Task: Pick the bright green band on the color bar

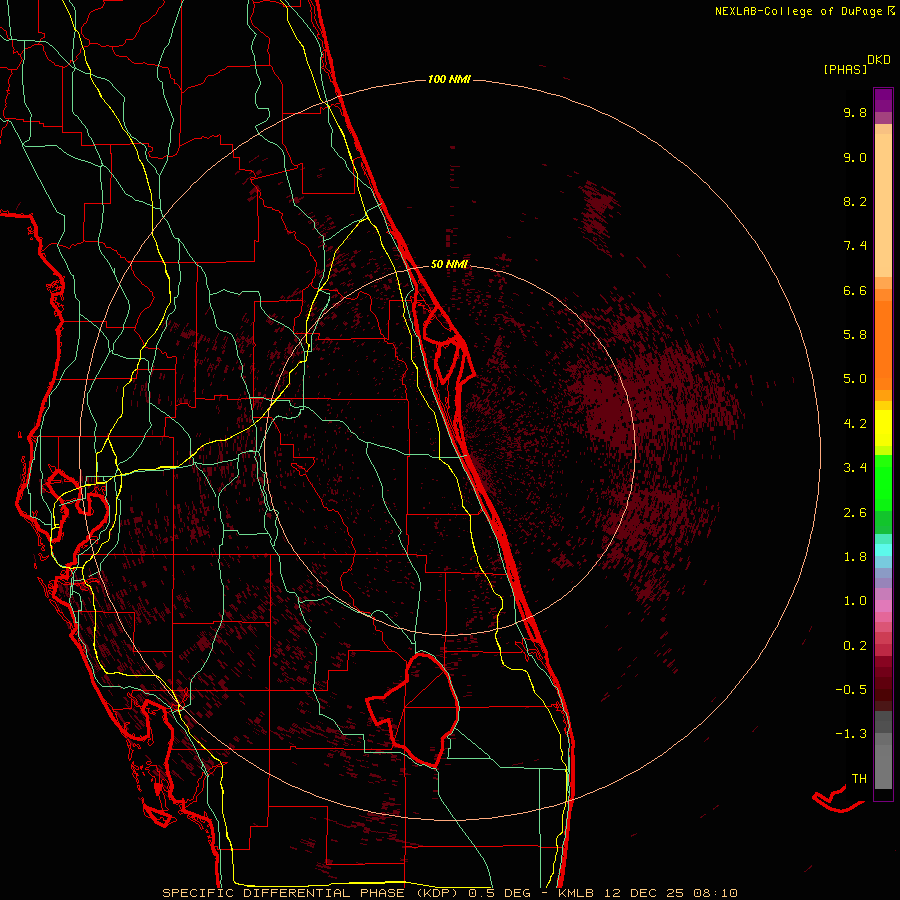Action: 883,483
